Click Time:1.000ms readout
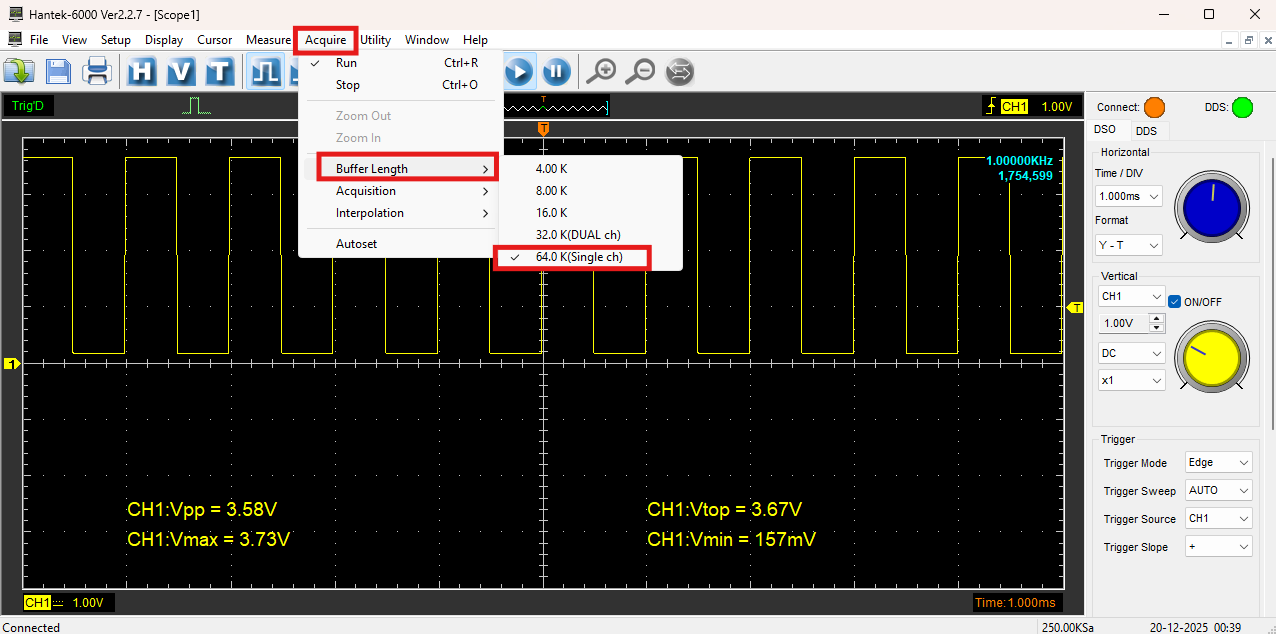Viewport: 1276px width, 634px height. pos(1015,603)
